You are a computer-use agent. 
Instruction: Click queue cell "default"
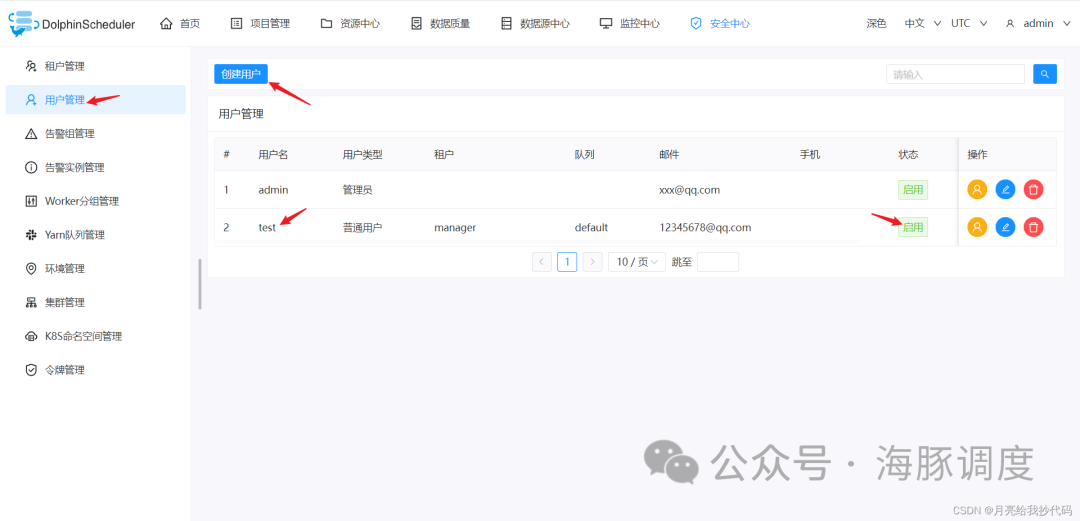point(591,227)
